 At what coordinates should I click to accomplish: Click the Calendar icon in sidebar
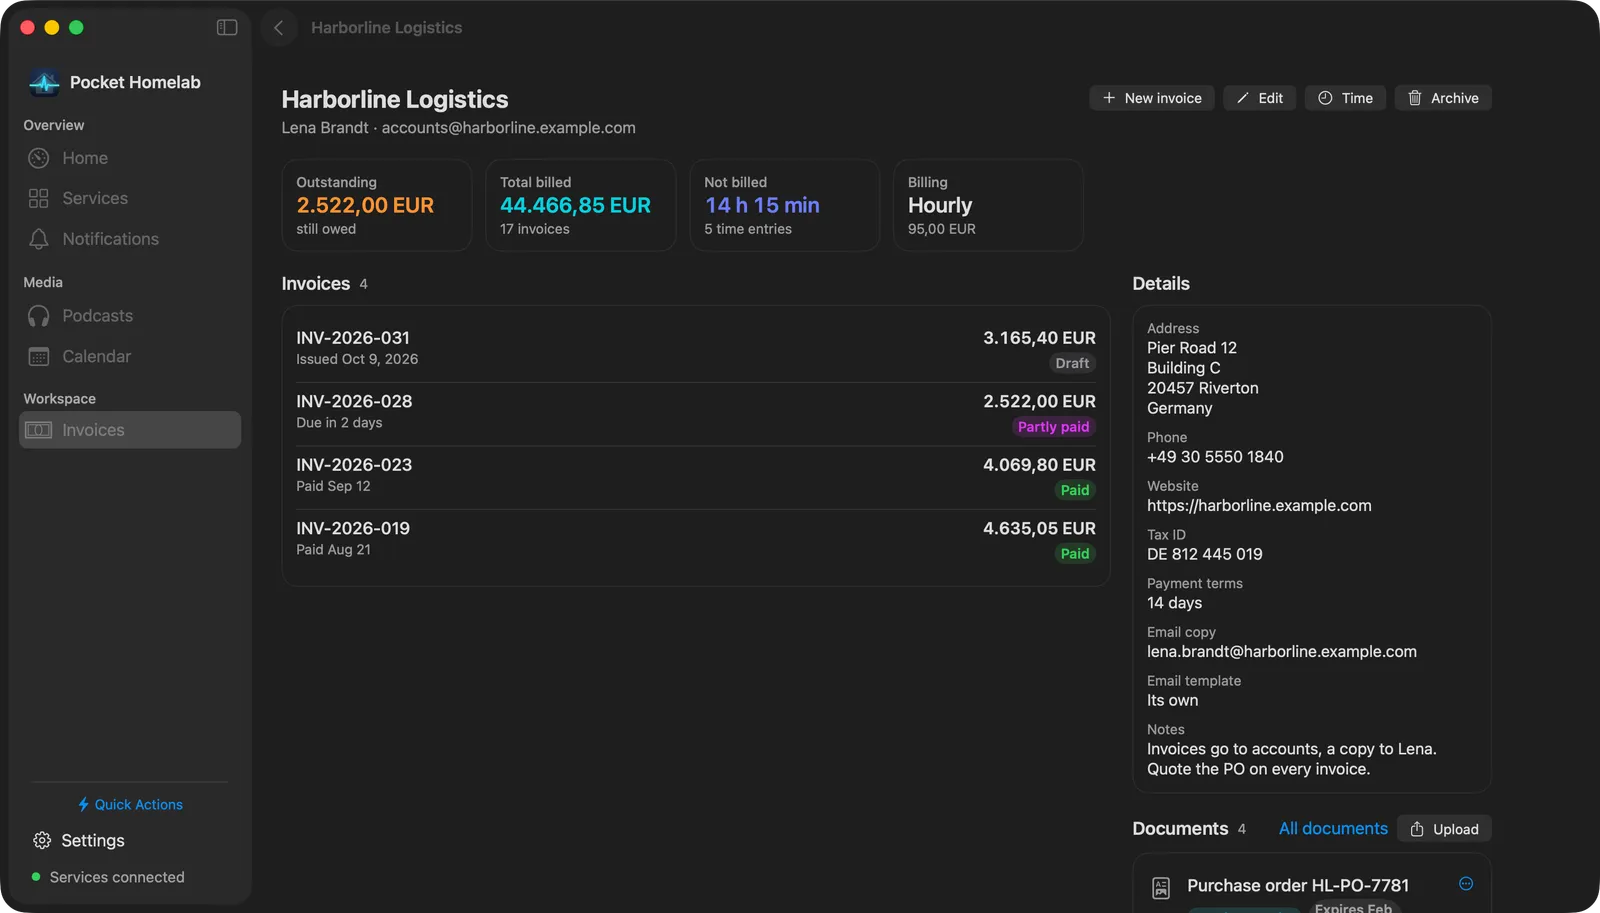(x=39, y=357)
